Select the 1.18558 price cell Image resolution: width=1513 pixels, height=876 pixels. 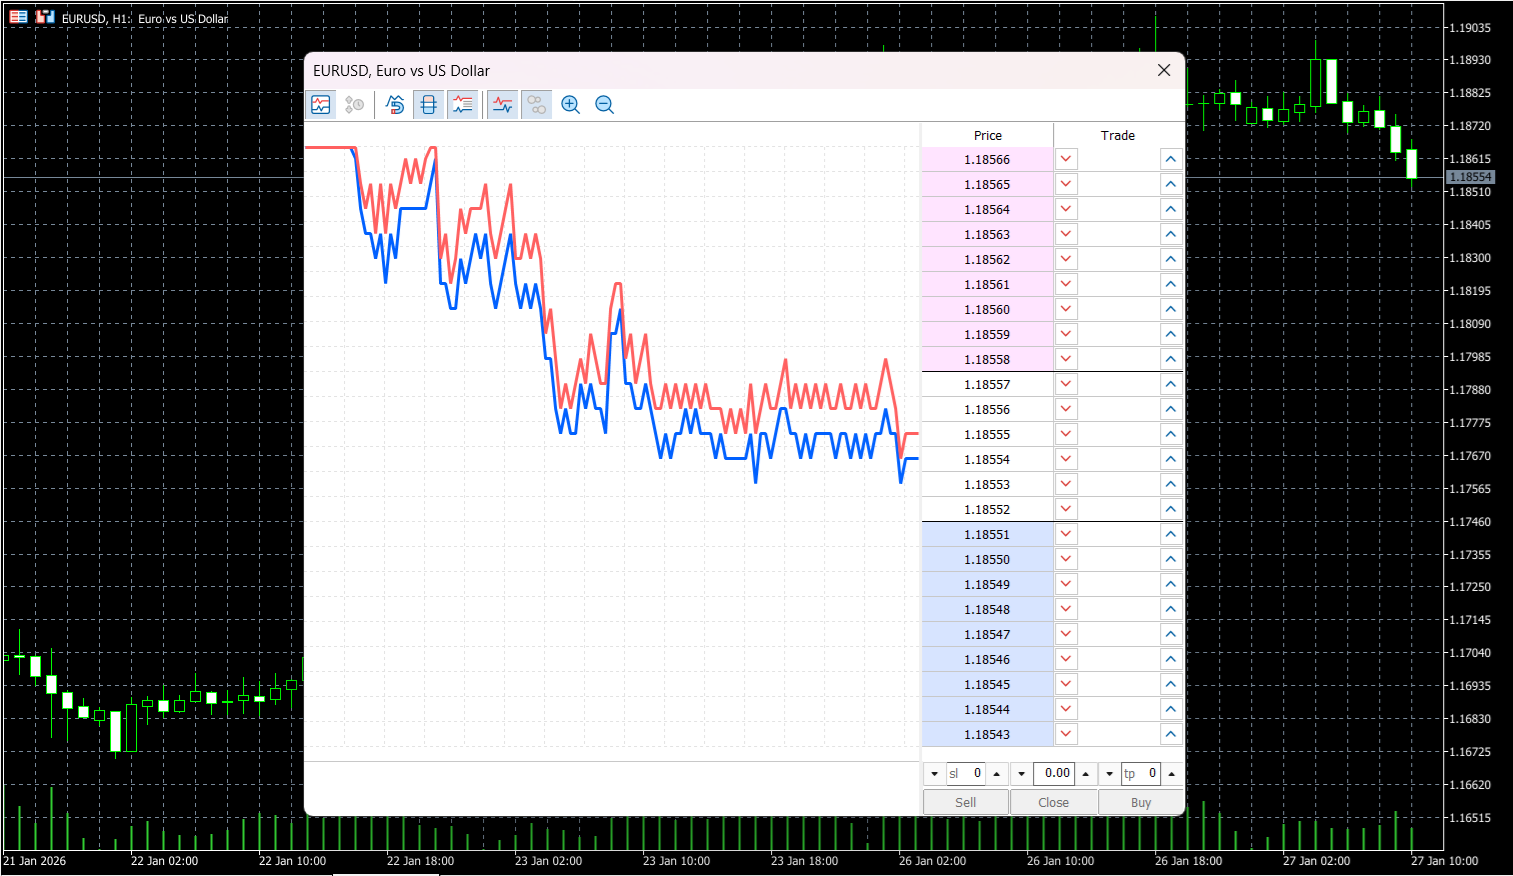click(987, 359)
